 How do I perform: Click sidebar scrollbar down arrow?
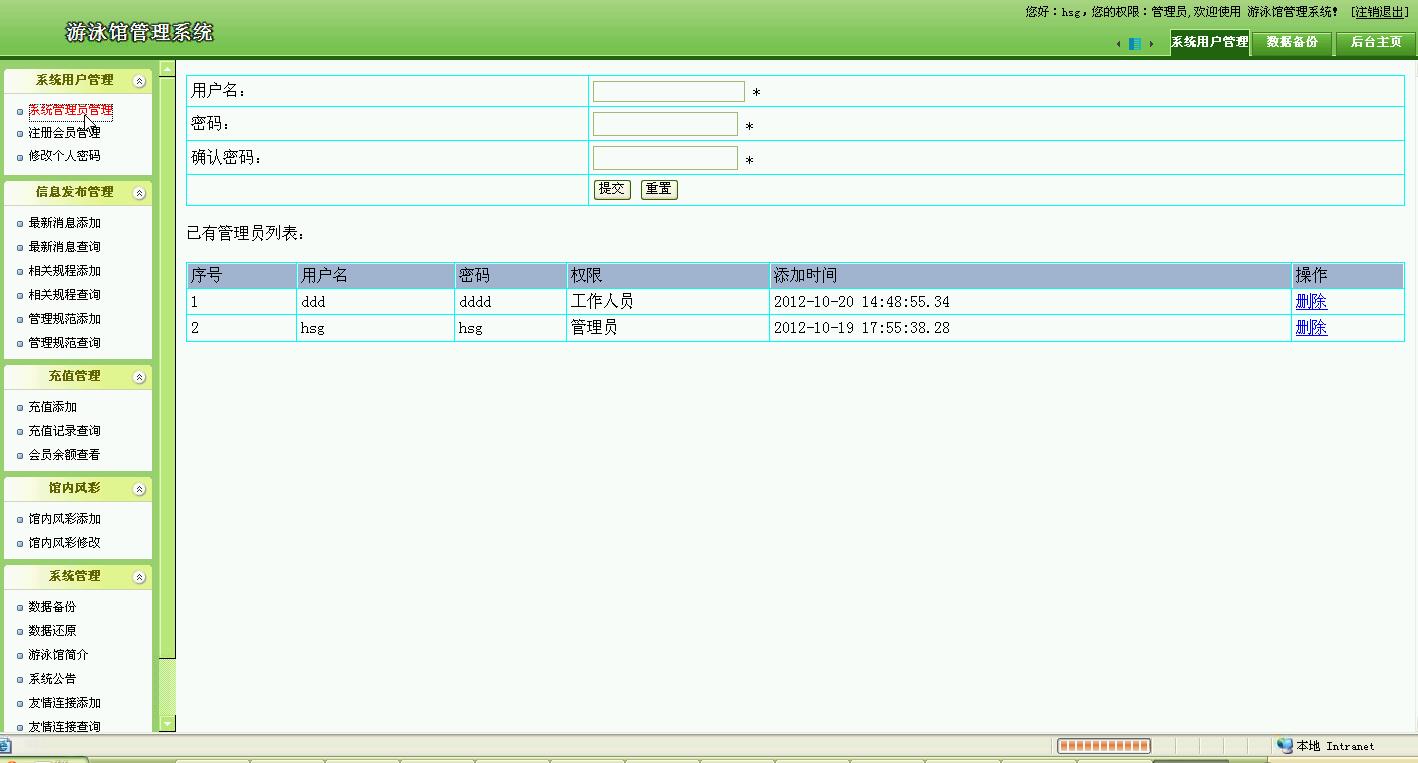pyautogui.click(x=167, y=723)
